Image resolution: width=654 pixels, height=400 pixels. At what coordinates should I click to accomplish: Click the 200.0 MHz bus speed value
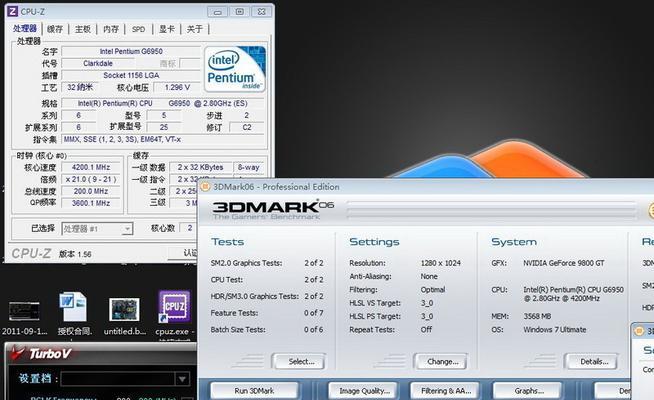[91, 191]
